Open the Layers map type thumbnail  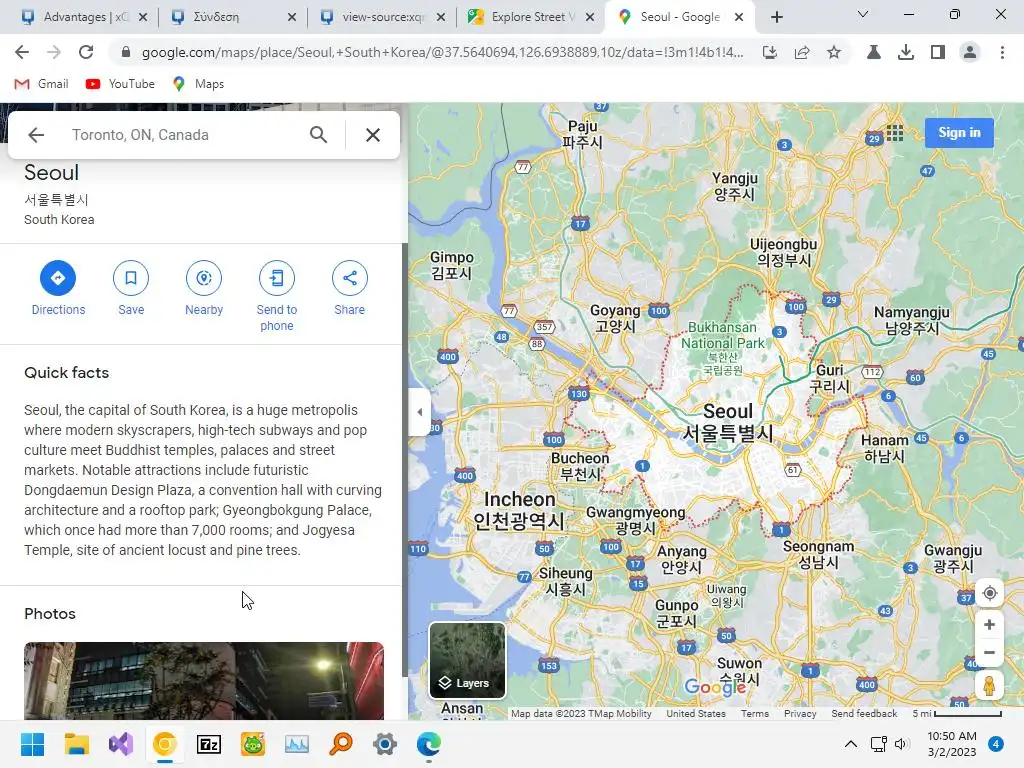click(x=467, y=660)
